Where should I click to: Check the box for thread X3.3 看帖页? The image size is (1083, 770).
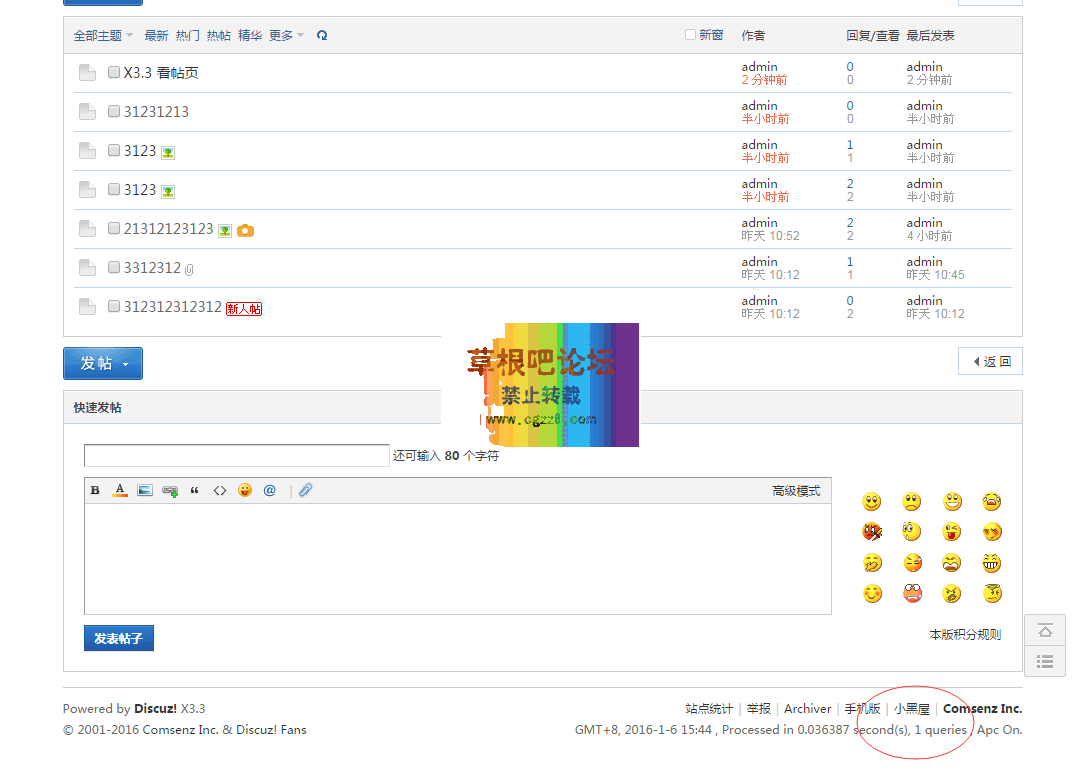[114, 72]
